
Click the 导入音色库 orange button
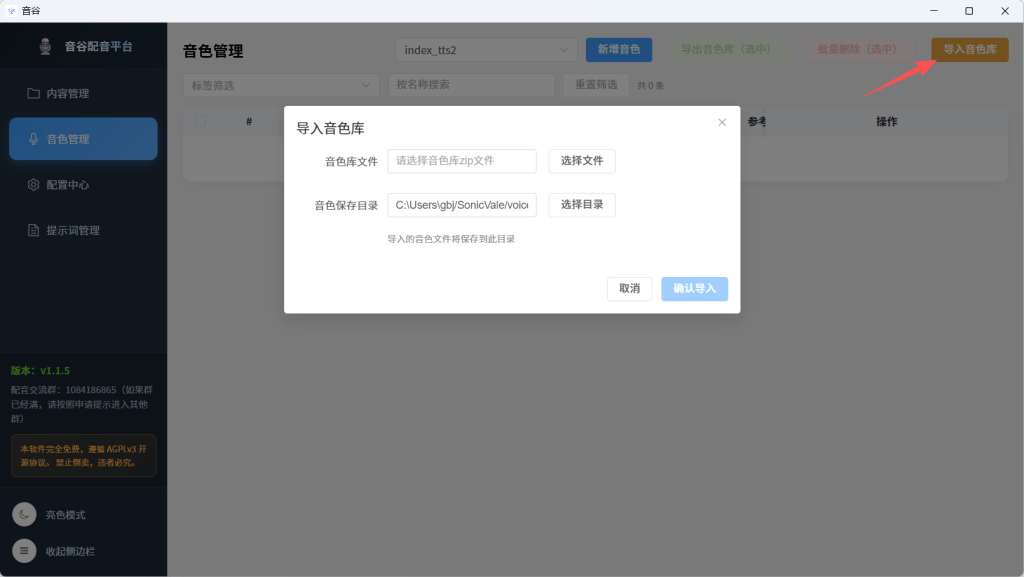click(970, 50)
